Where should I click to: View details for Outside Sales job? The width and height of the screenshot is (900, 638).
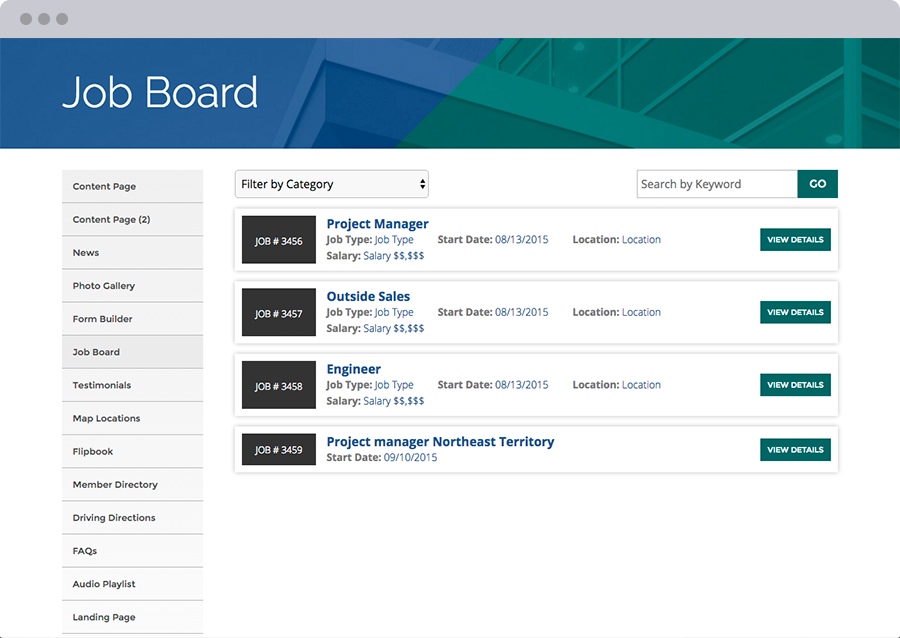coord(795,312)
